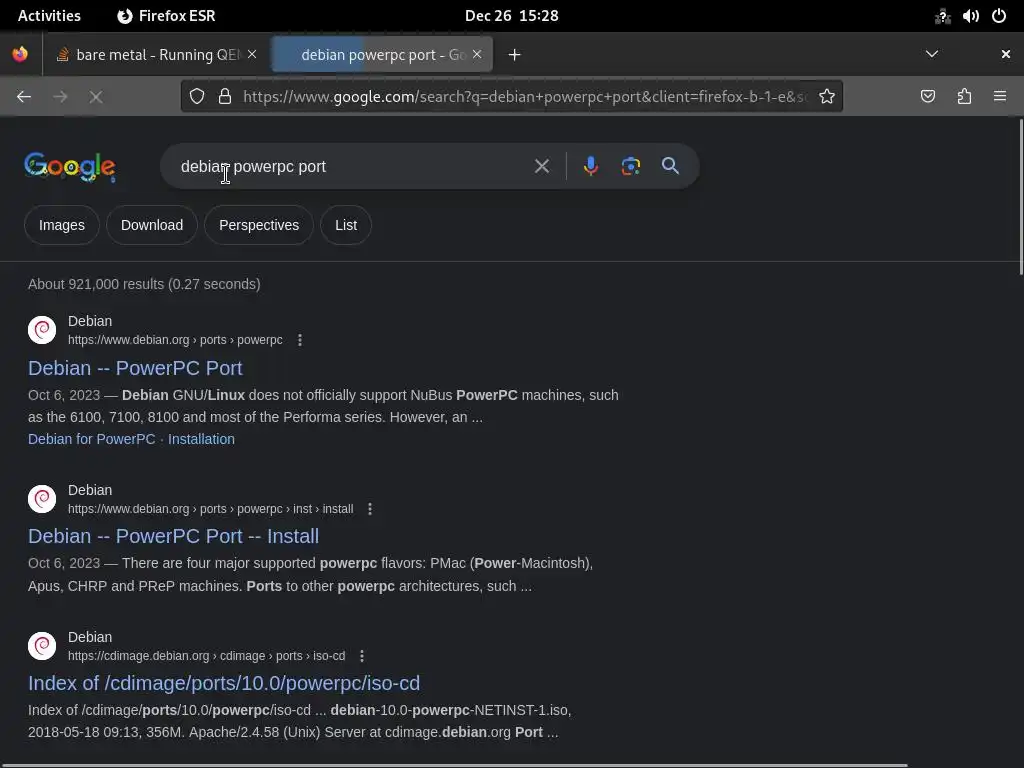Click the Debian favicon of the Install result

[42, 499]
